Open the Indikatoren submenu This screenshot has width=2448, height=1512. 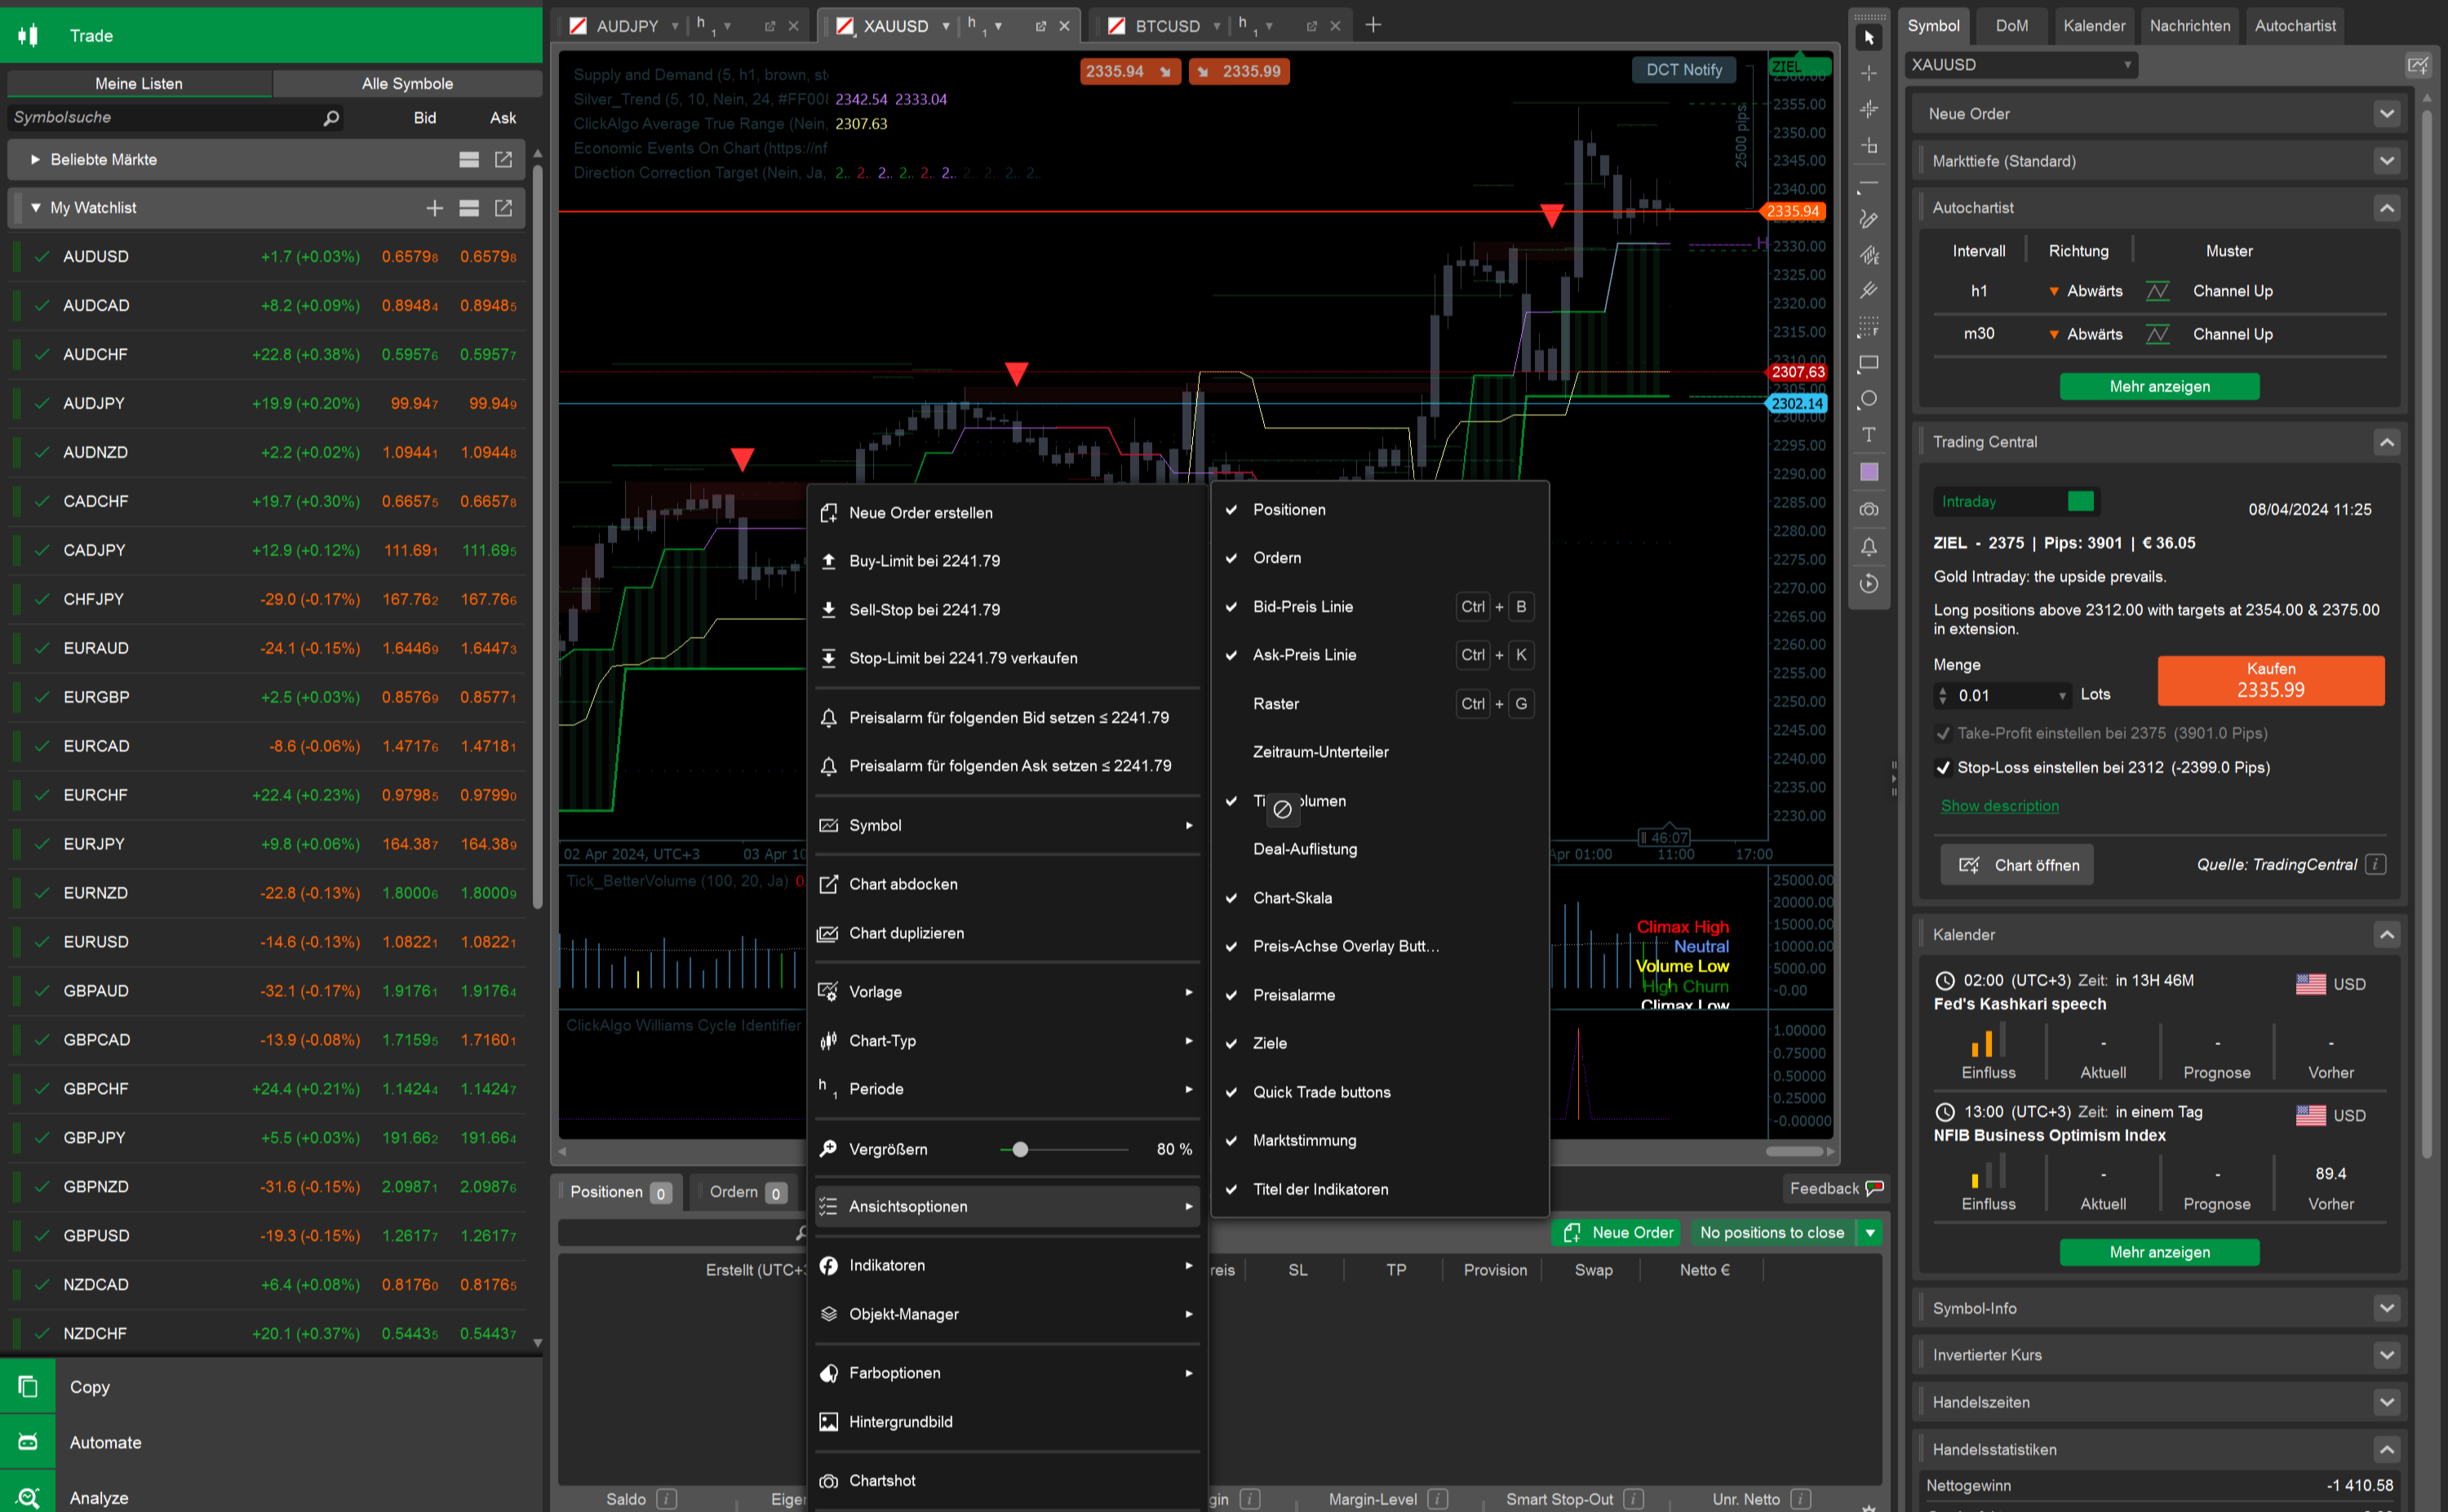(x=1008, y=1266)
